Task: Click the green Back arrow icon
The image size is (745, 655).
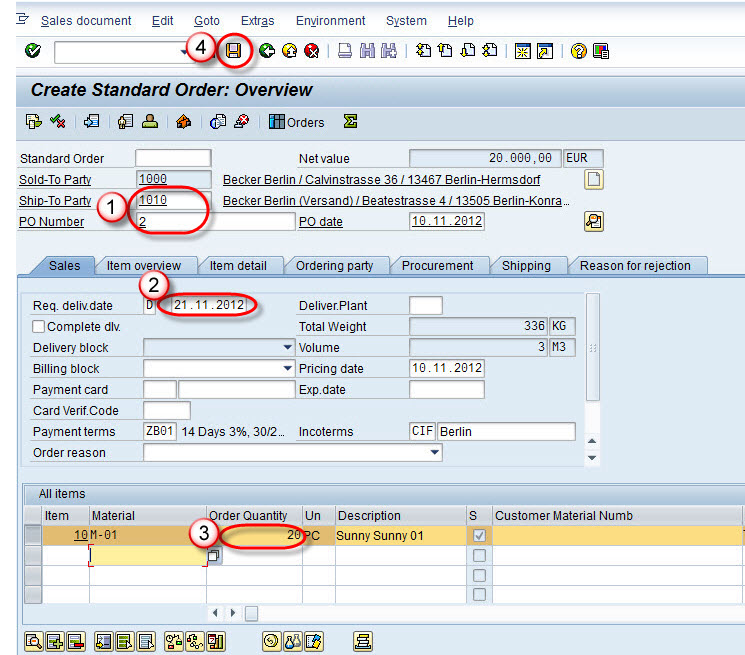Action: click(x=267, y=51)
